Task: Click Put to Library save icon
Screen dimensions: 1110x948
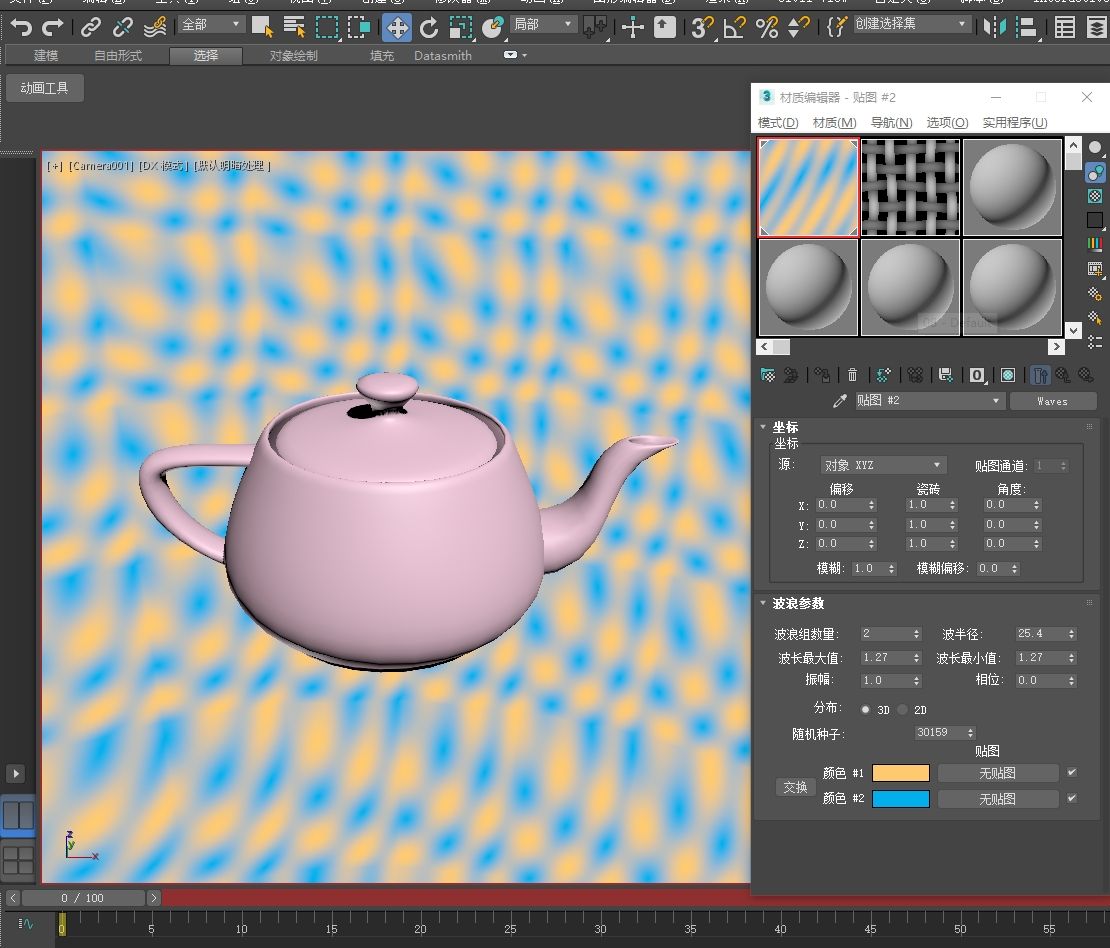Action: pyautogui.click(x=945, y=375)
